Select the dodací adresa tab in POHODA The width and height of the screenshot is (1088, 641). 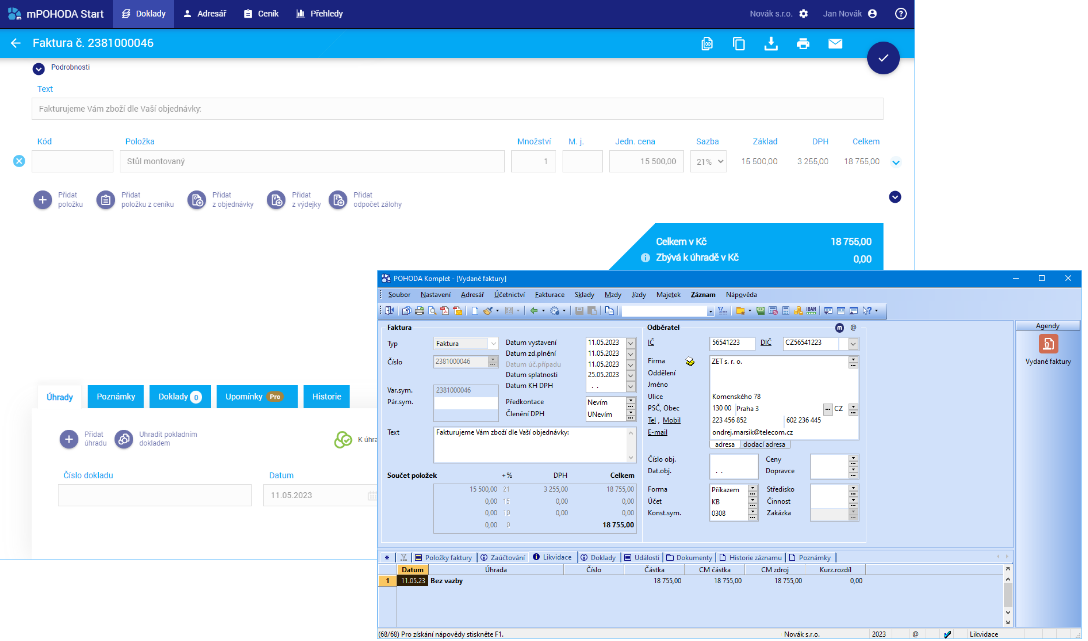(x=765, y=445)
